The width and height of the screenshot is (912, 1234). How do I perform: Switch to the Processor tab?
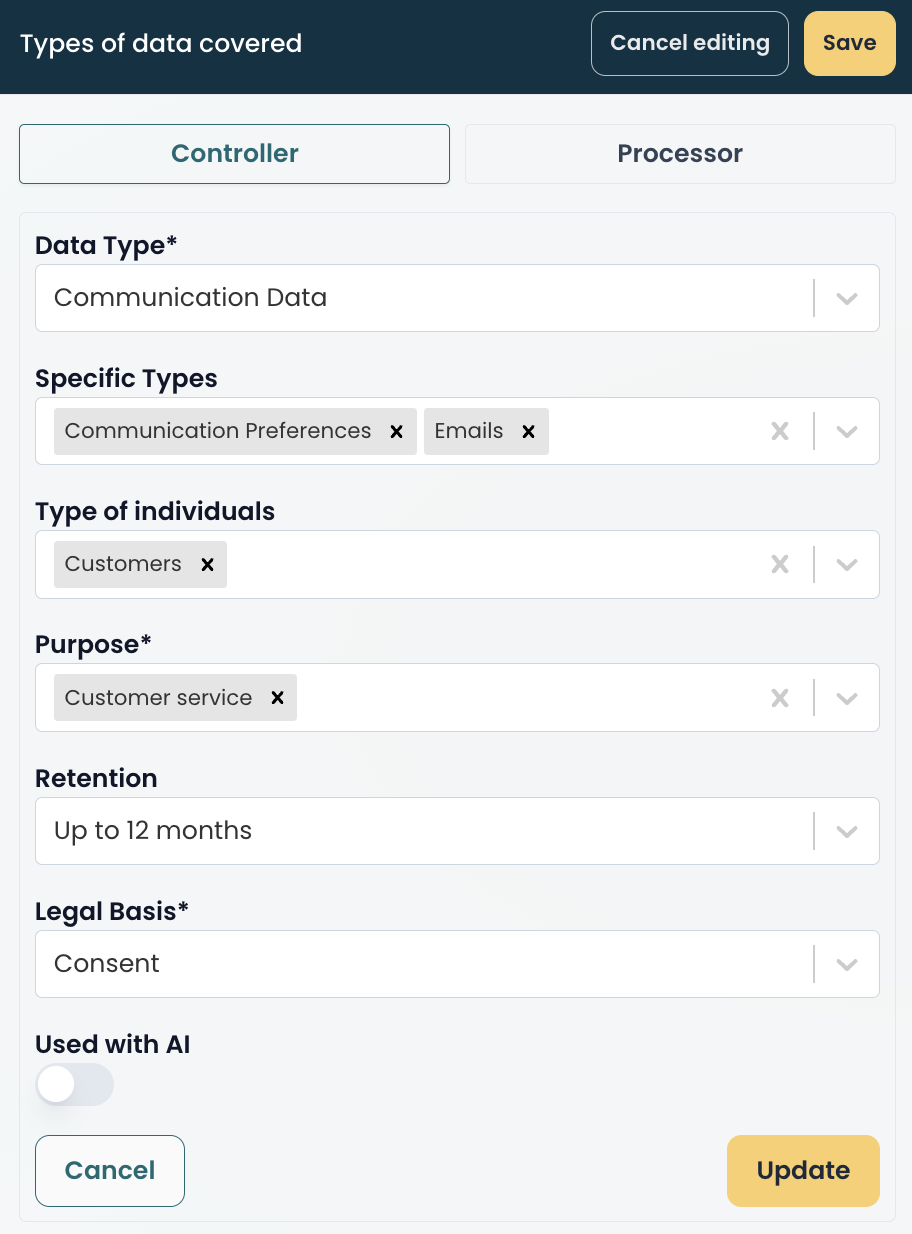pos(679,153)
